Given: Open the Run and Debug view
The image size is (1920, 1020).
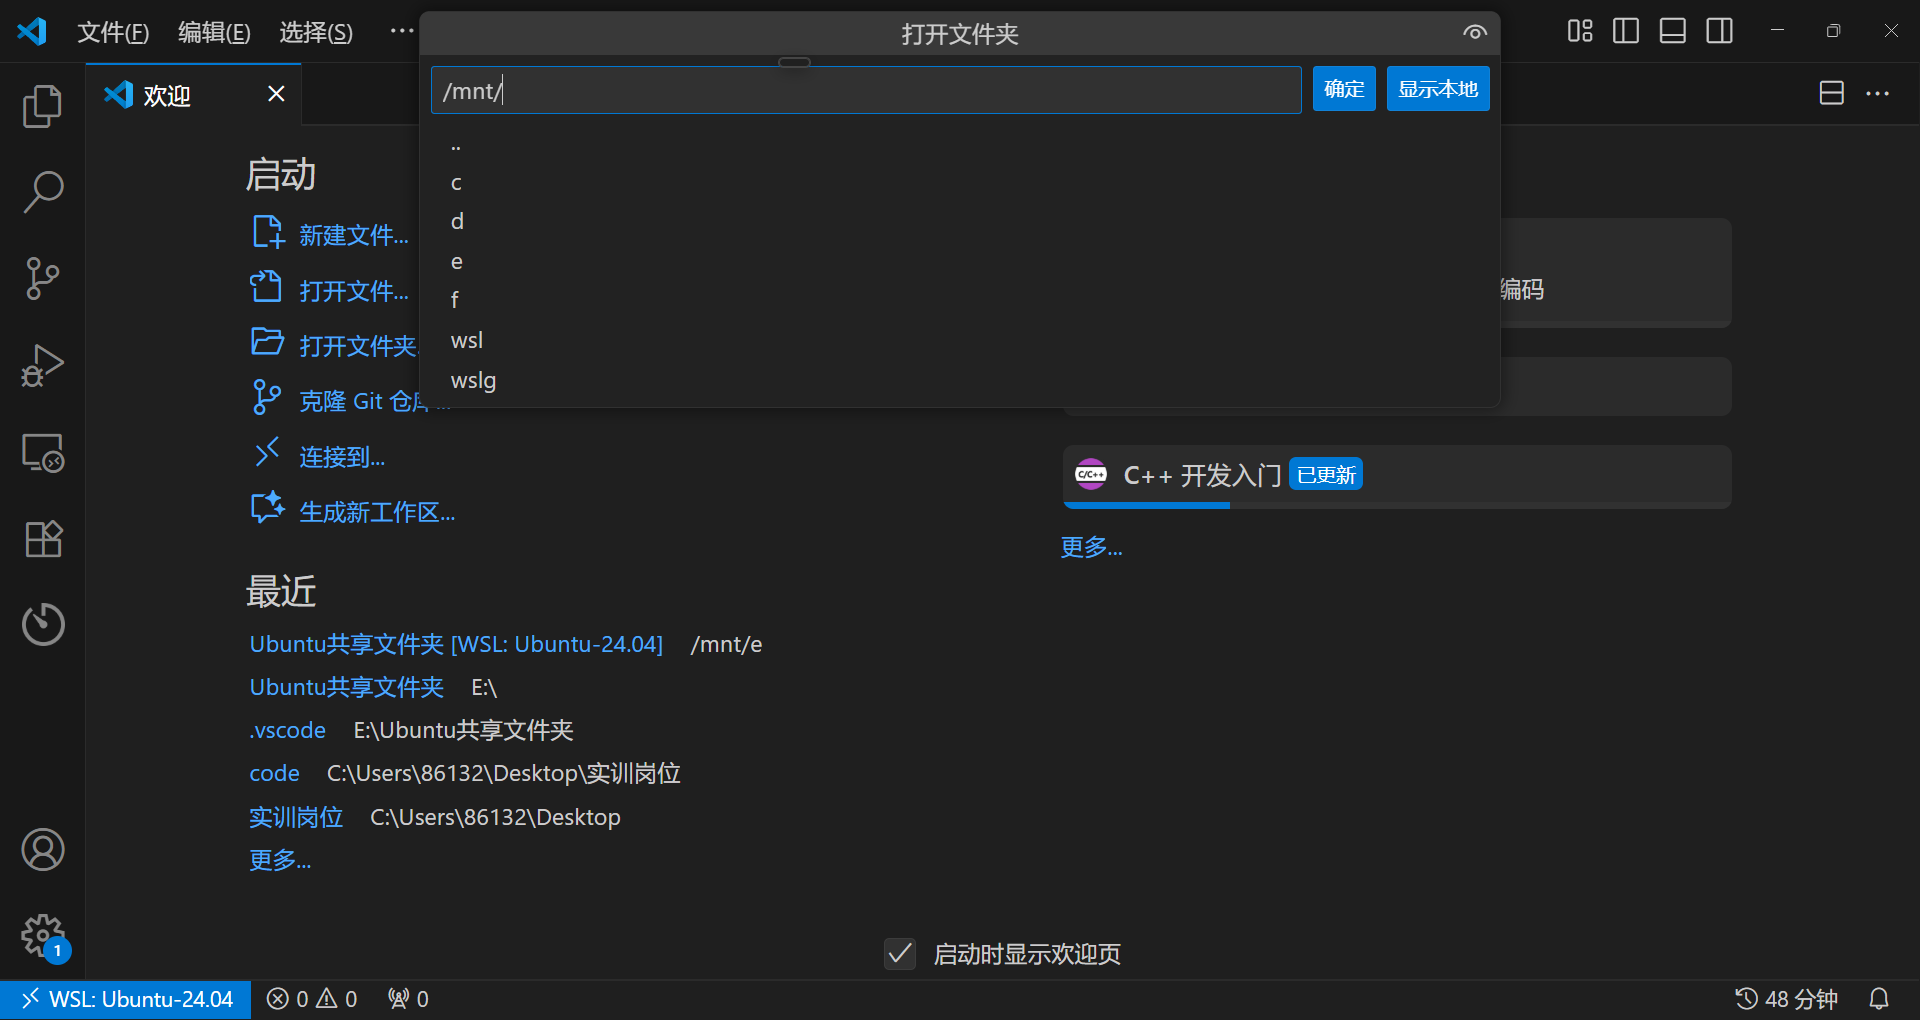Looking at the screenshot, I should [42, 365].
